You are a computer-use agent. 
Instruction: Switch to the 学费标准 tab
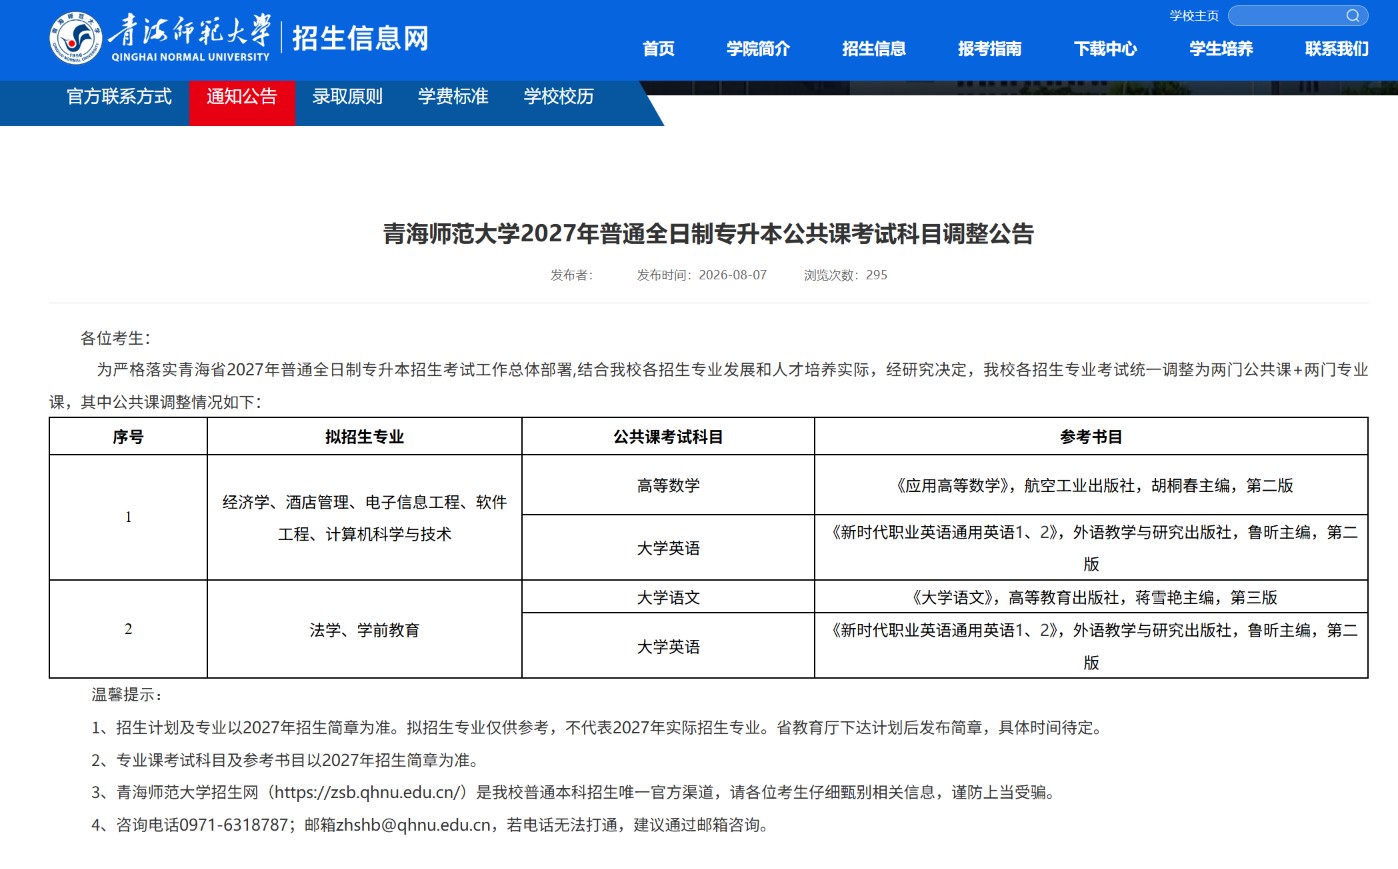pyautogui.click(x=453, y=96)
